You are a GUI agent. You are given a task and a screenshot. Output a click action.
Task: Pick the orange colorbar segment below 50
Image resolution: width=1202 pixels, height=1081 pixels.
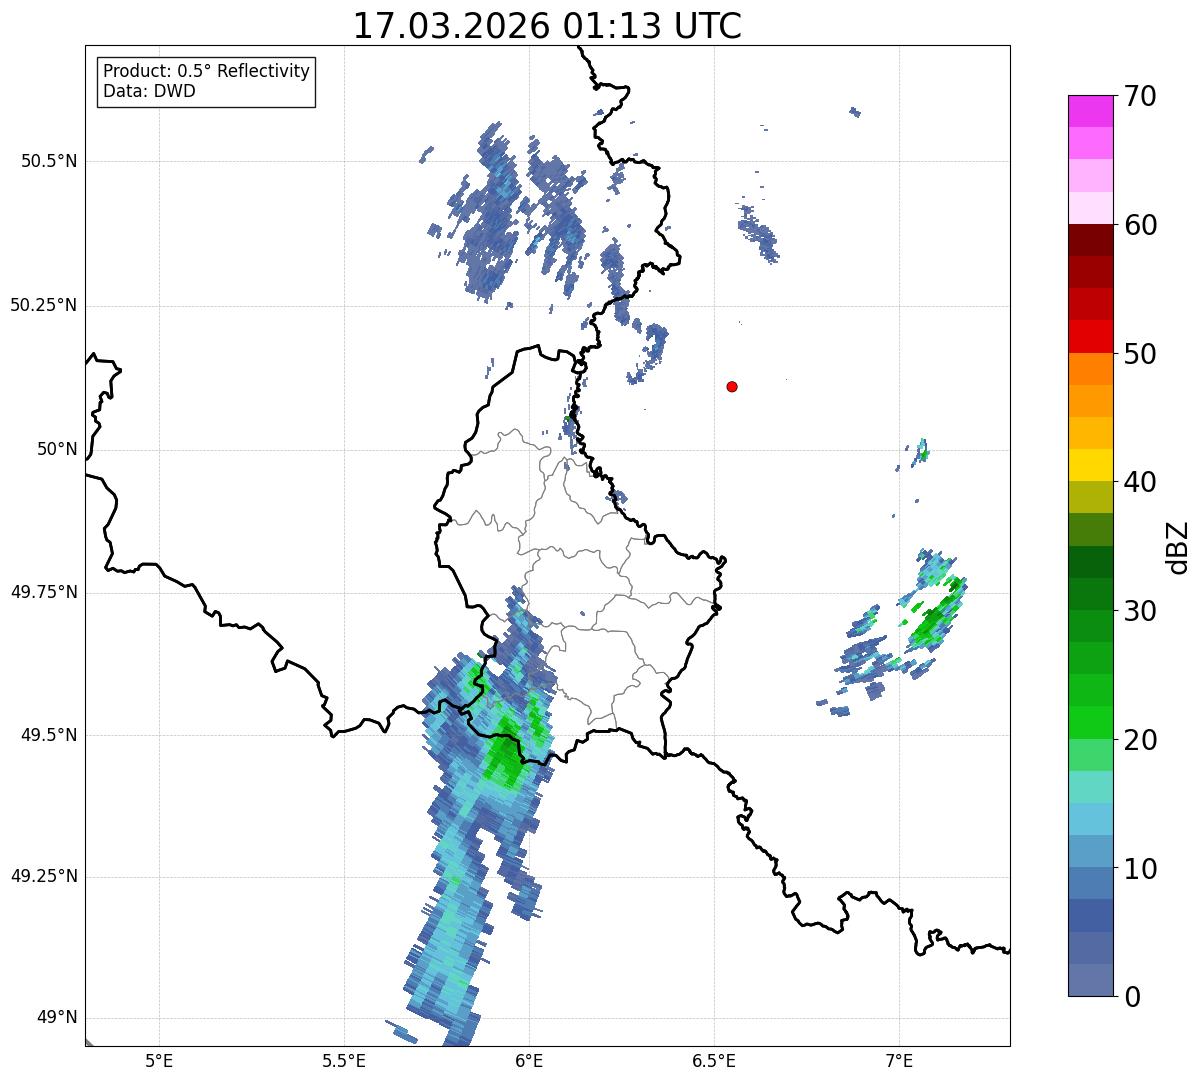point(1090,369)
